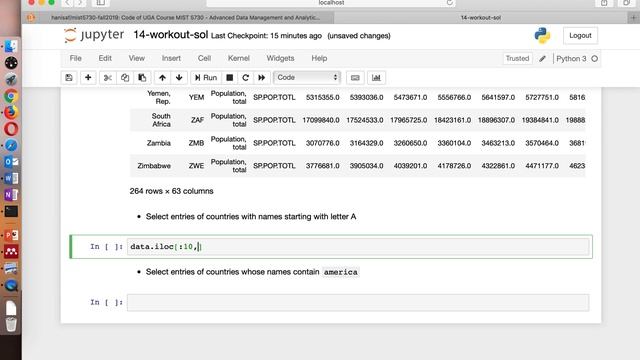Click the ZAF country code cell

click(x=197, y=120)
